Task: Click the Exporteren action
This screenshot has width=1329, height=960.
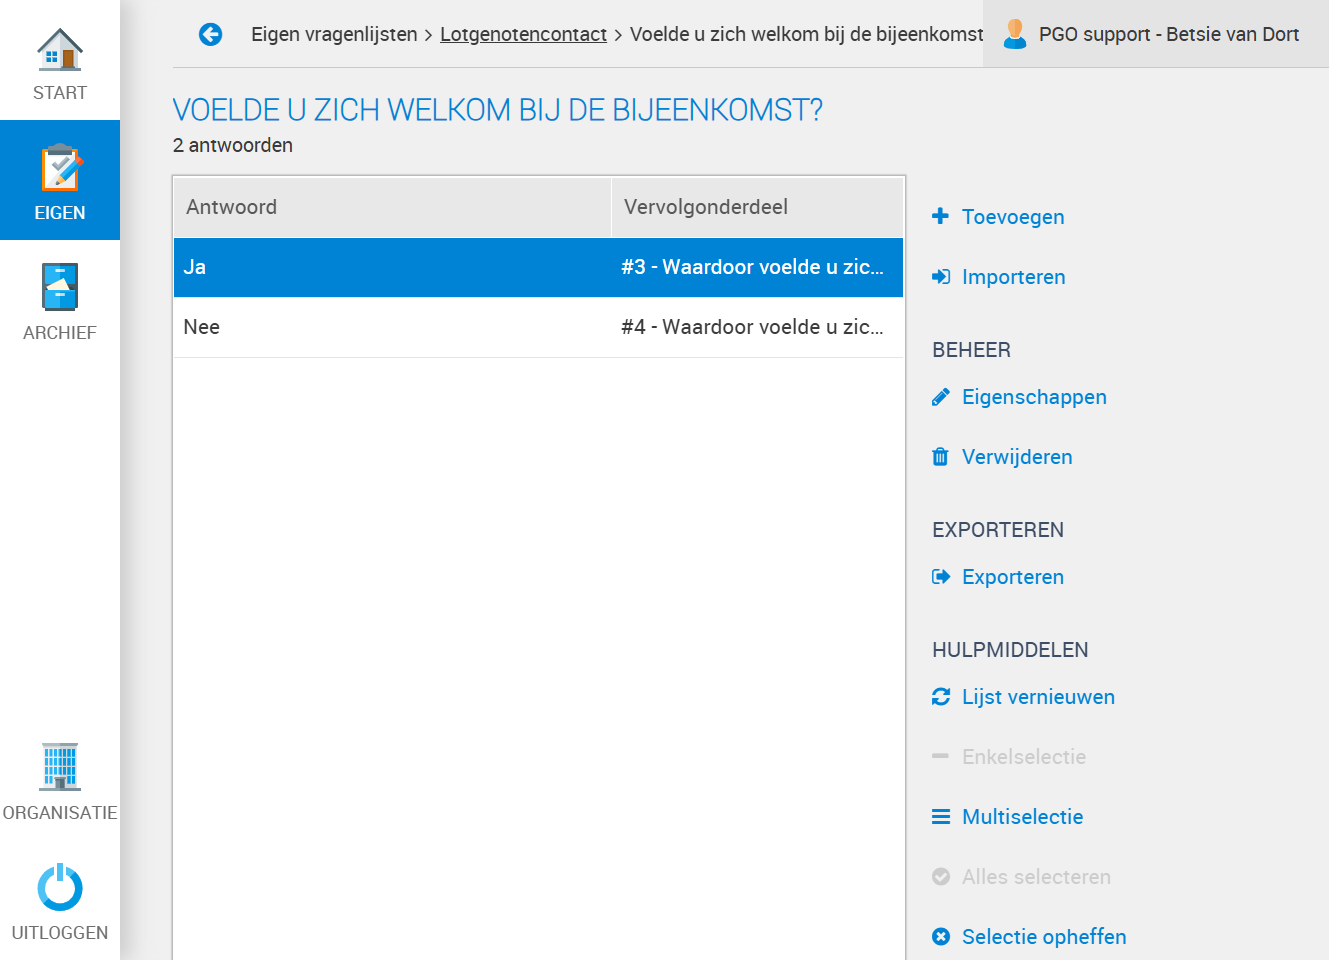Action: pos(1013,577)
